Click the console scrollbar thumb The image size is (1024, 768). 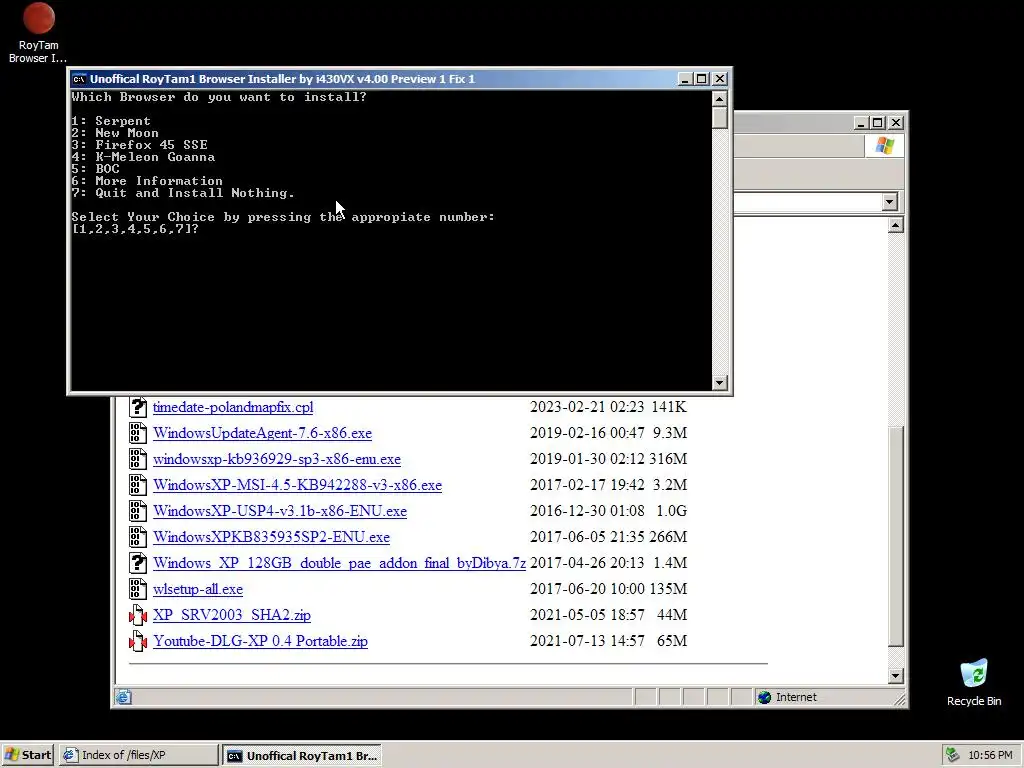[720, 118]
